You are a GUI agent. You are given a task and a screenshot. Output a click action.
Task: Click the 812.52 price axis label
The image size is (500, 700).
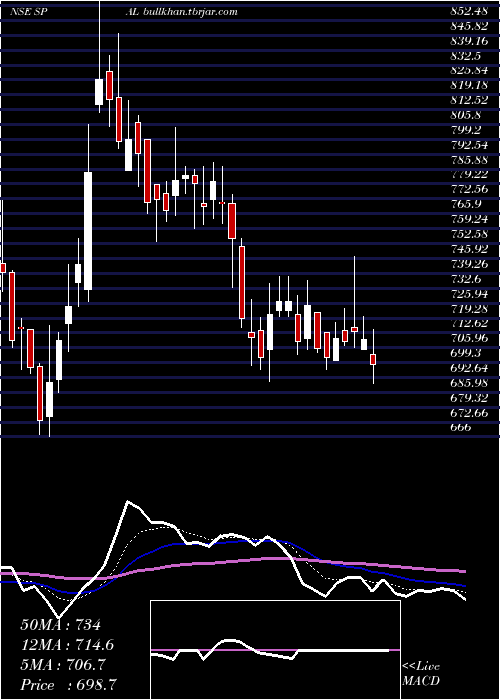[x=468, y=100]
